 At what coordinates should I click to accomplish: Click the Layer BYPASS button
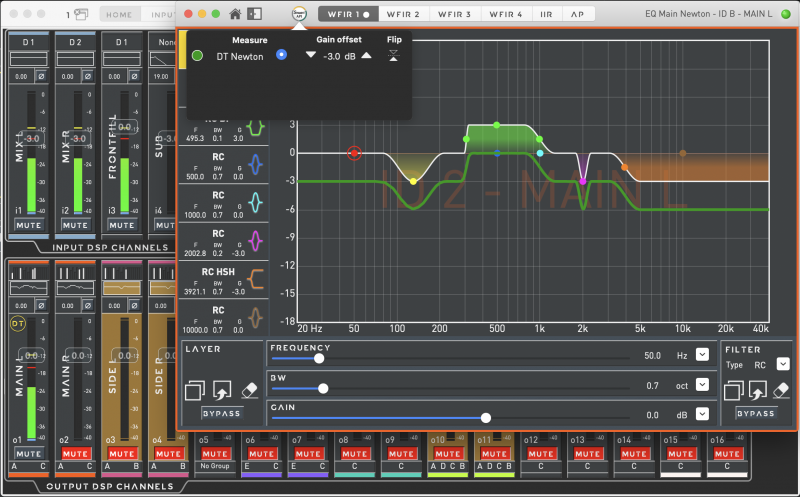pos(221,412)
